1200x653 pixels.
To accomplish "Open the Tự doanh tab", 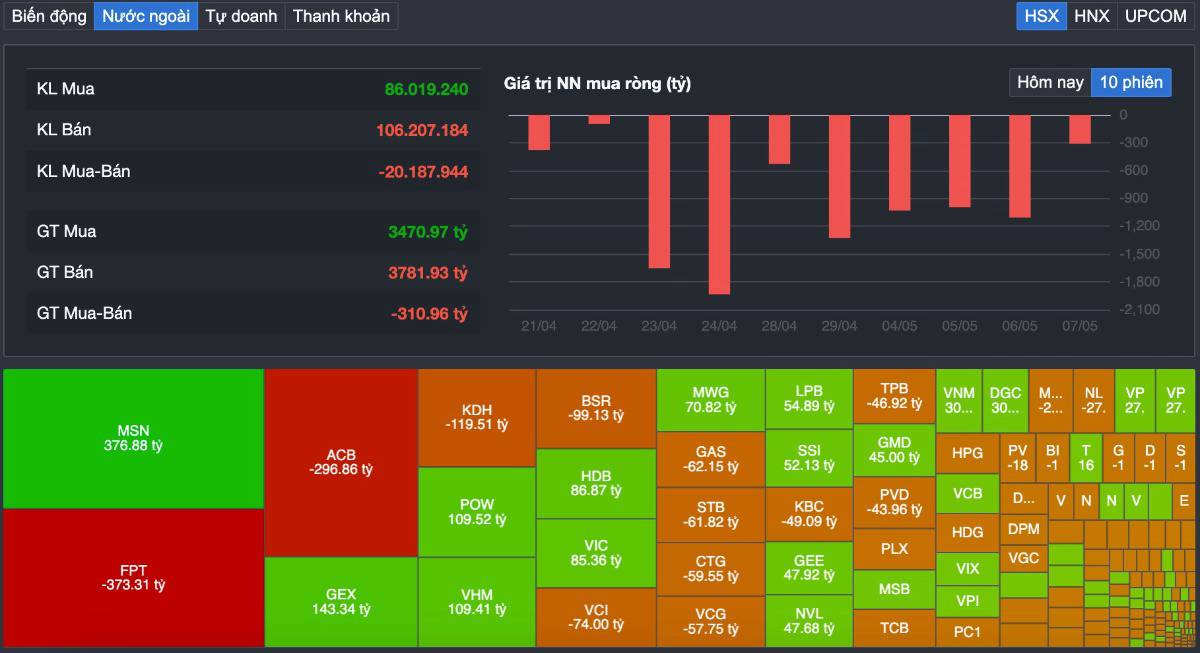I will tap(241, 16).
